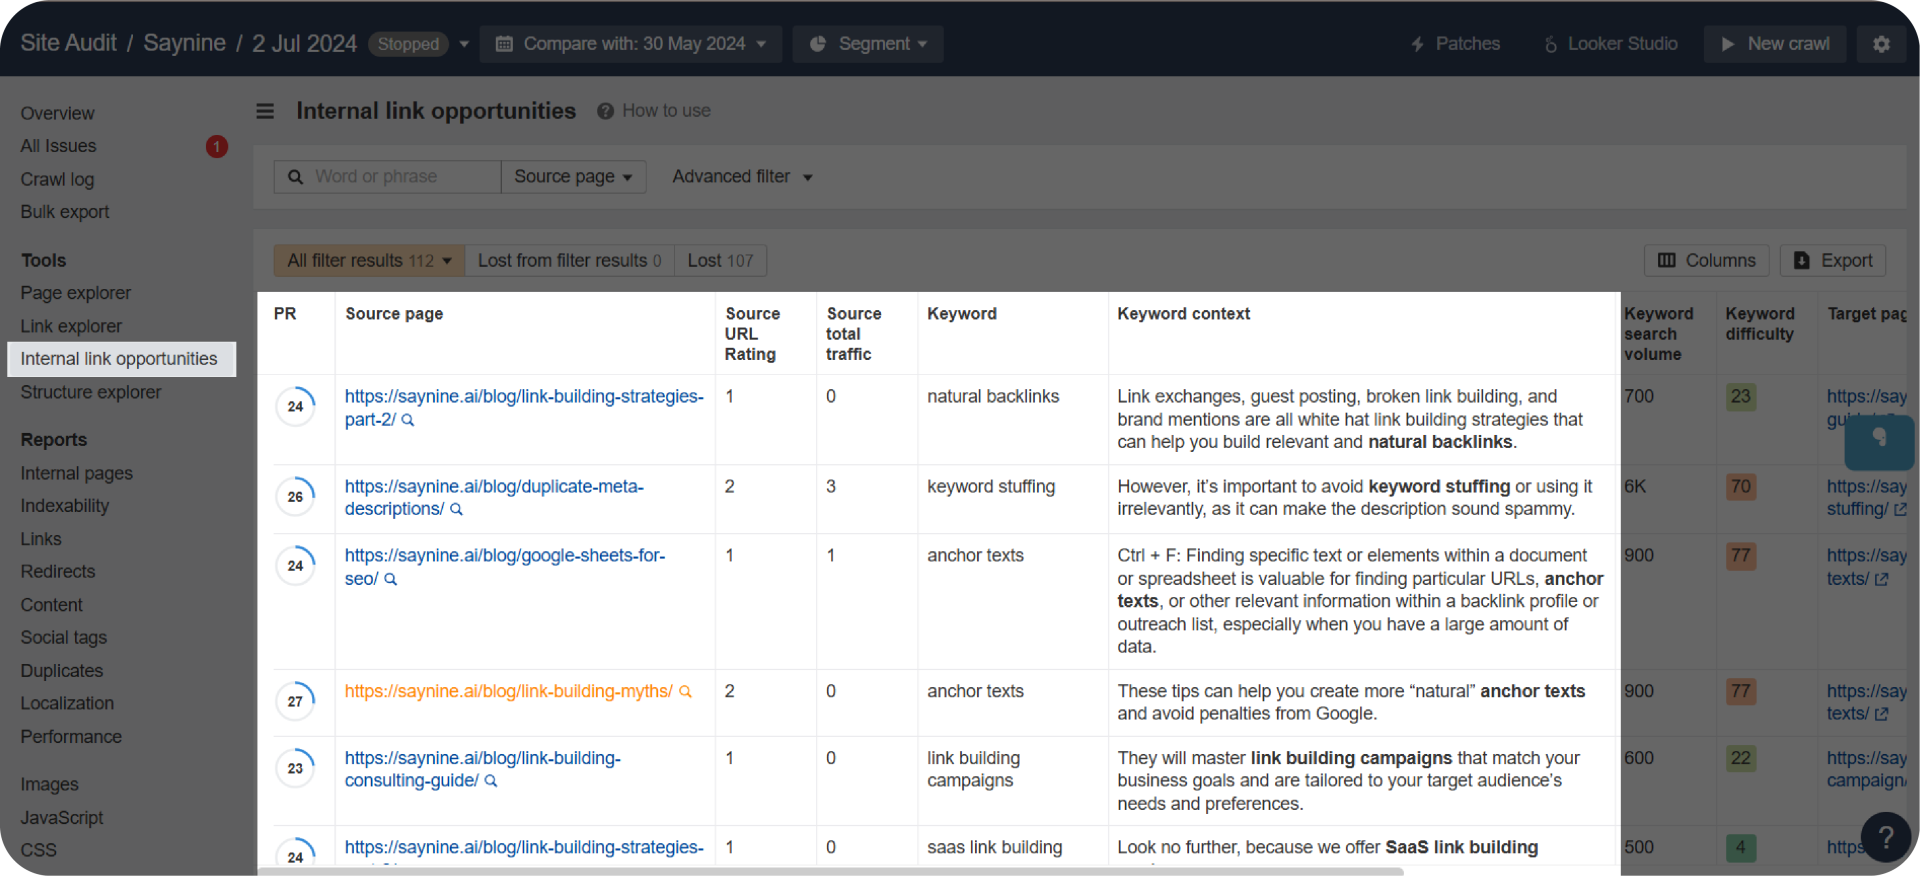Click PR 27 circle for link-building-myths row
The width and height of the screenshot is (1920, 876).
pyautogui.click(x=295, y=702)
